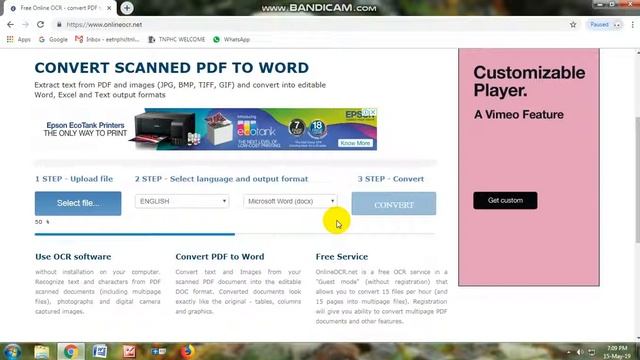The image size is (640, 360).
Task: Click the page vertical scrollbar
Action: (x=638, y=180)
